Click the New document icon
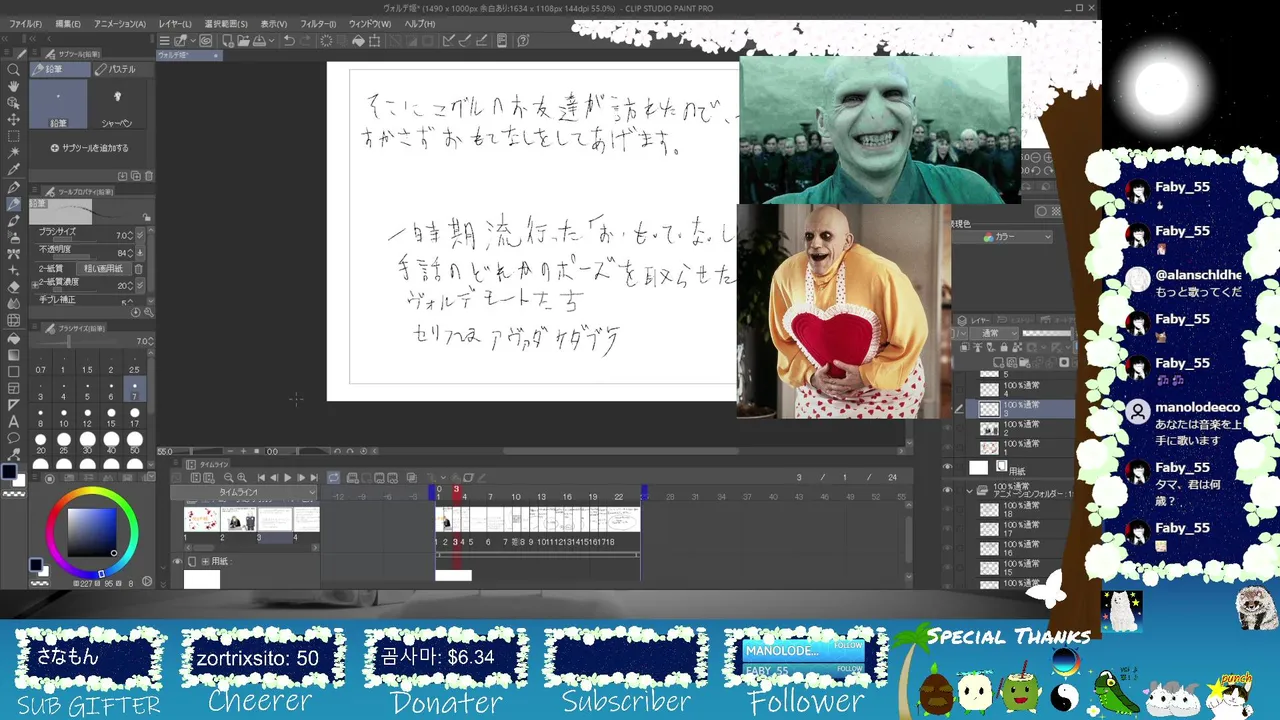 click(228, 41)
